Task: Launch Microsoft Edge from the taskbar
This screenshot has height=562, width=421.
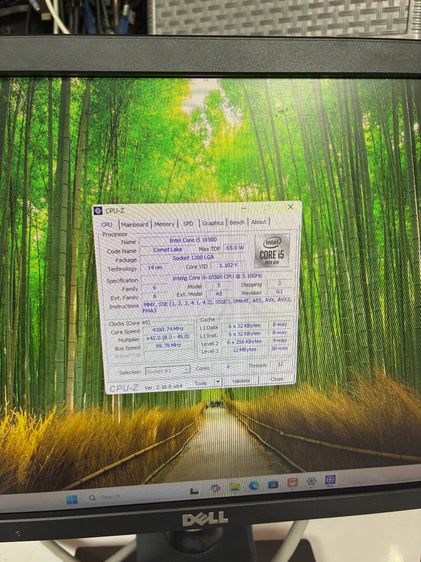Action: pyautogui.click(x=254, y=486)
